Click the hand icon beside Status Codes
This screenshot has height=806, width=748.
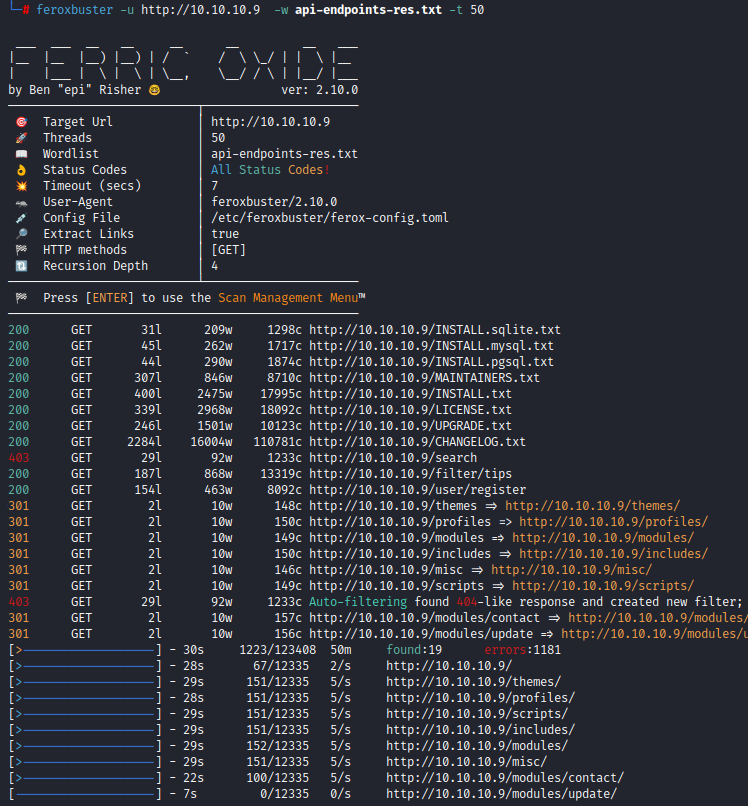21,170
